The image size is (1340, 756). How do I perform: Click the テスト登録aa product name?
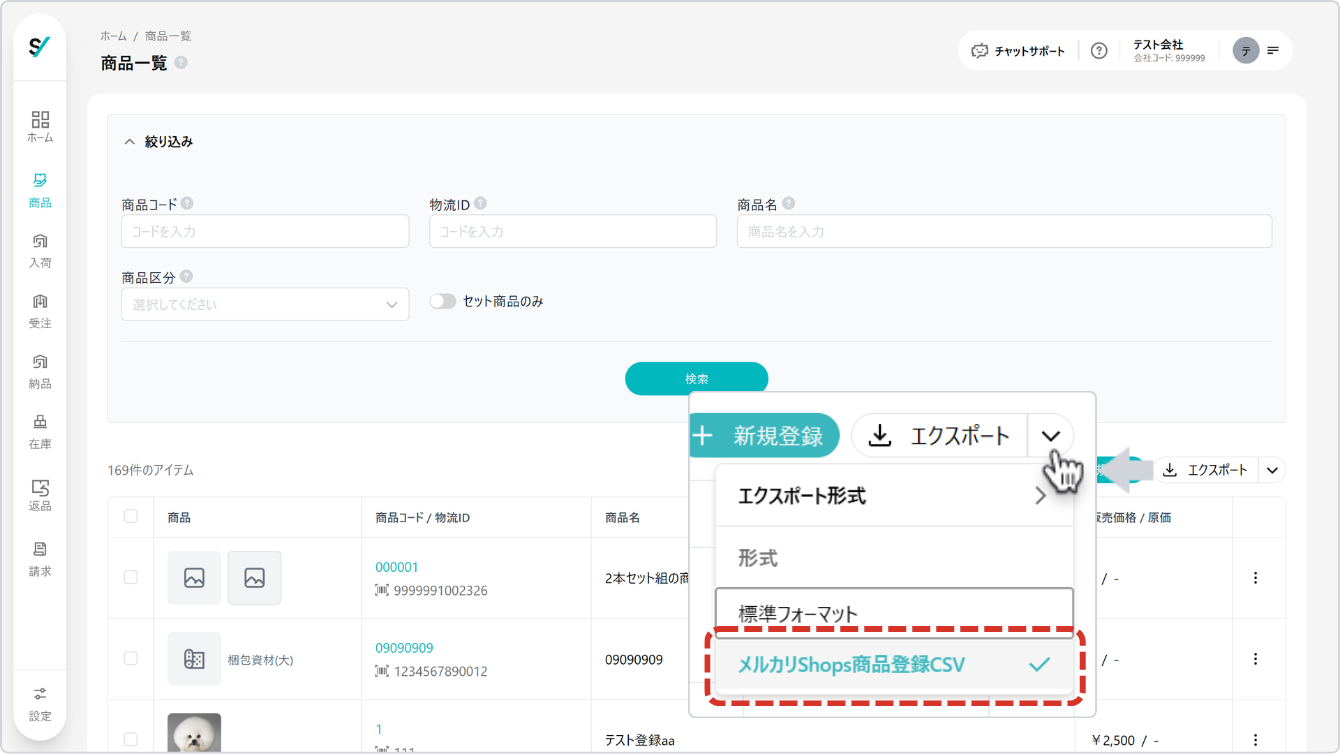[x=641, y=741]
